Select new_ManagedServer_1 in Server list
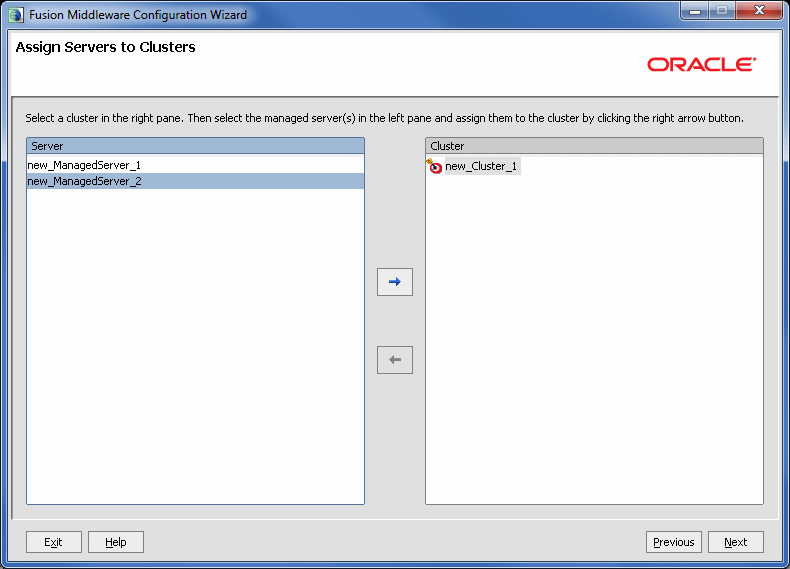This screenshot has width=790, height=569. (x=195, y=165)
